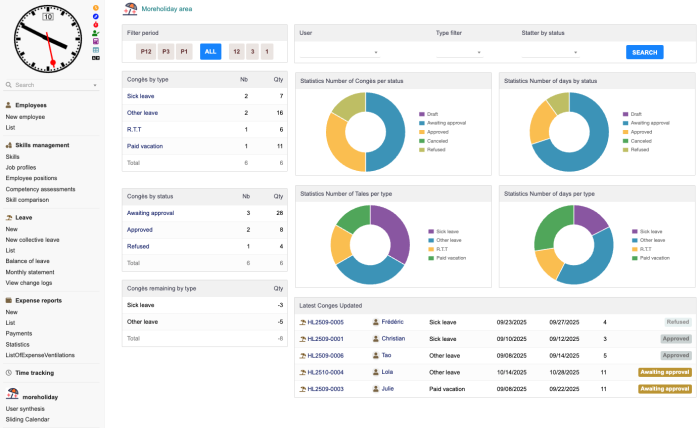Activate the ALL period filter
Screen dimensions: 700x428
coord(210,51)
